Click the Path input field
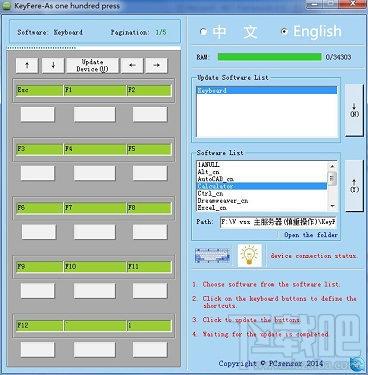 (x=278, y=222)
